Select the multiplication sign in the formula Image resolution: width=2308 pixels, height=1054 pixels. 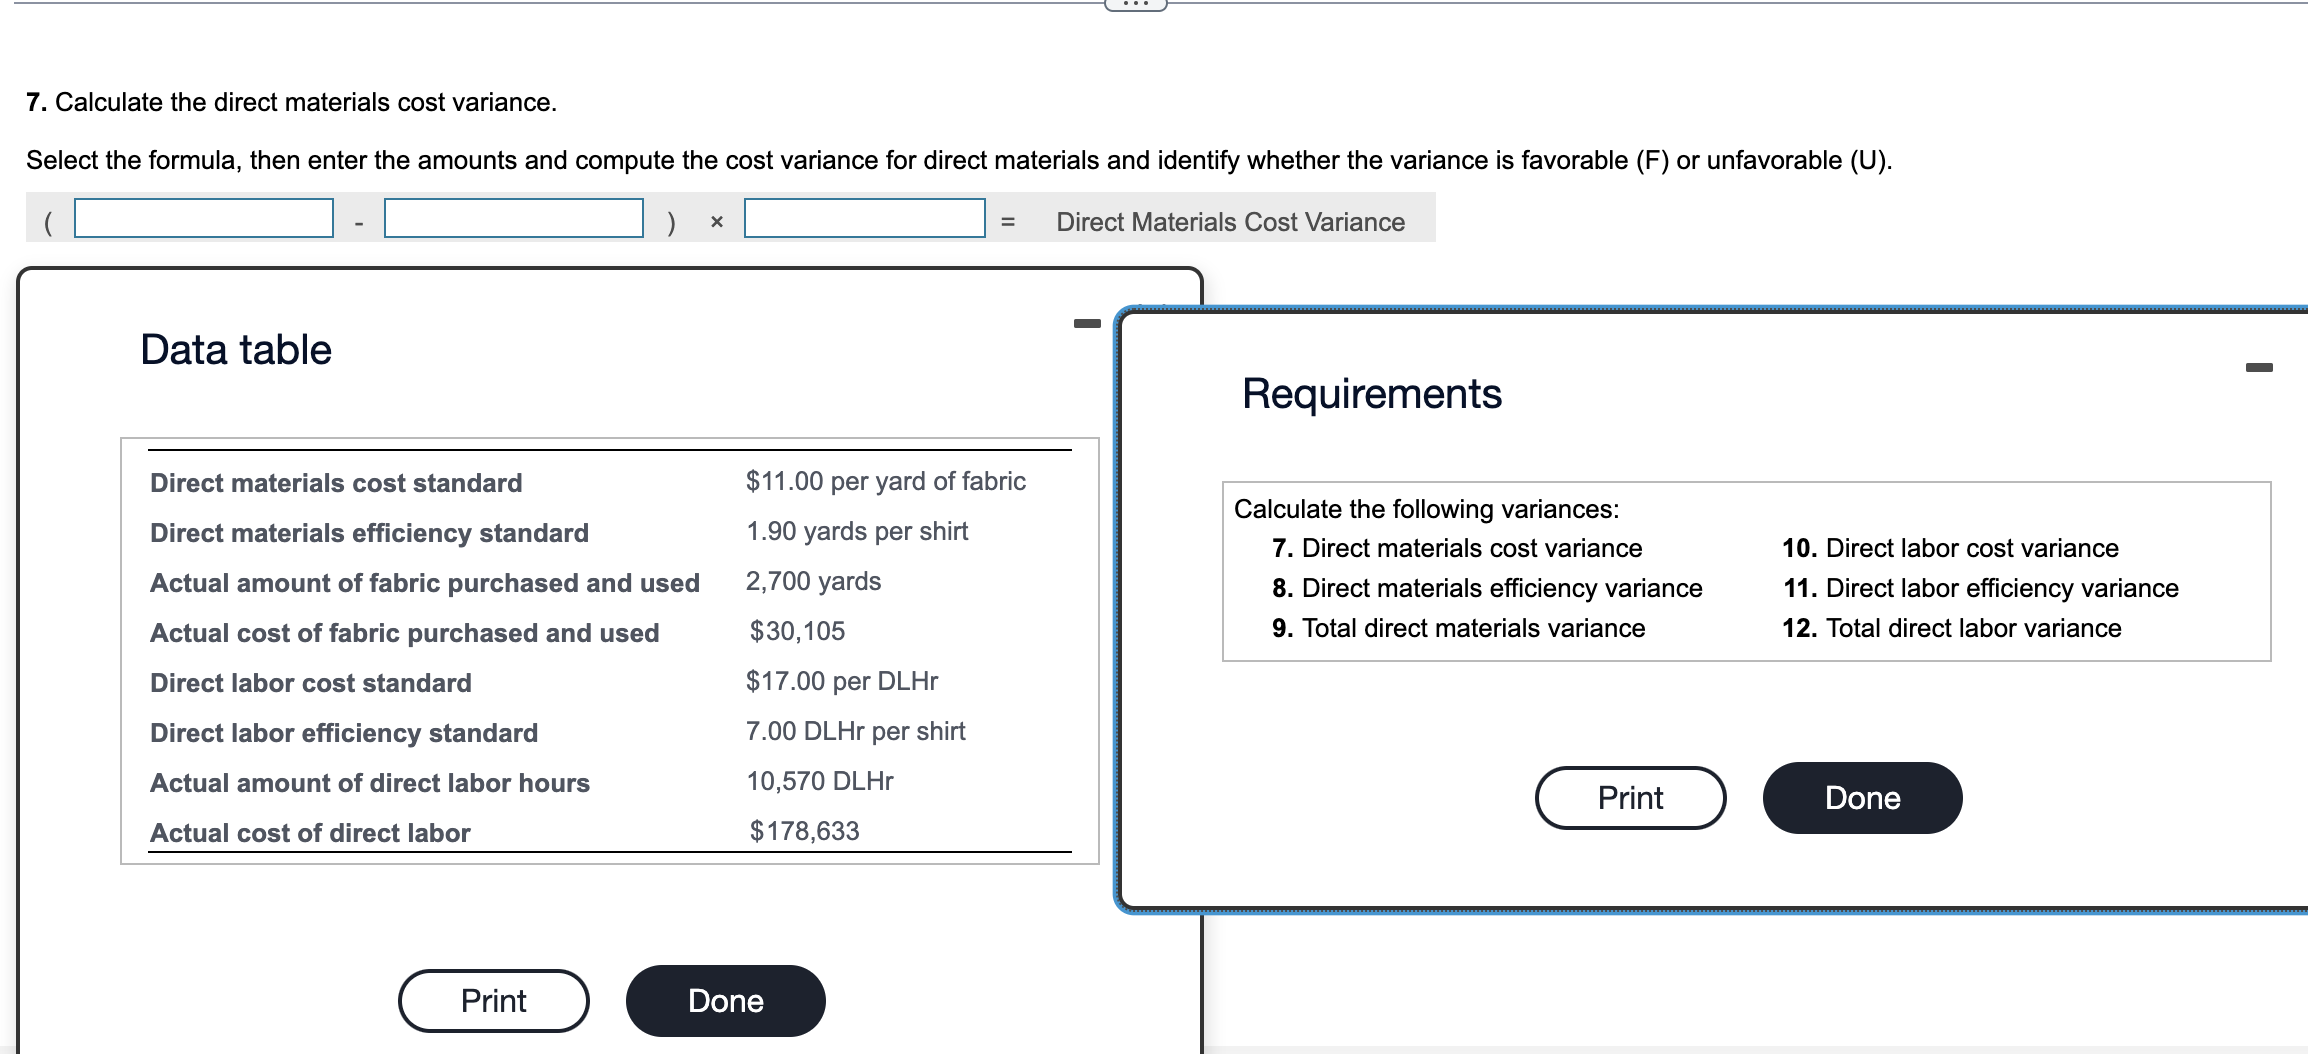(x=716, y=222)
